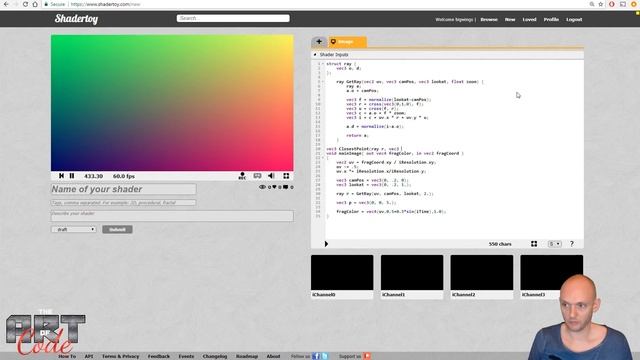640x360 pixels.
Task: Click the heart likes icon
Action: 274,187
